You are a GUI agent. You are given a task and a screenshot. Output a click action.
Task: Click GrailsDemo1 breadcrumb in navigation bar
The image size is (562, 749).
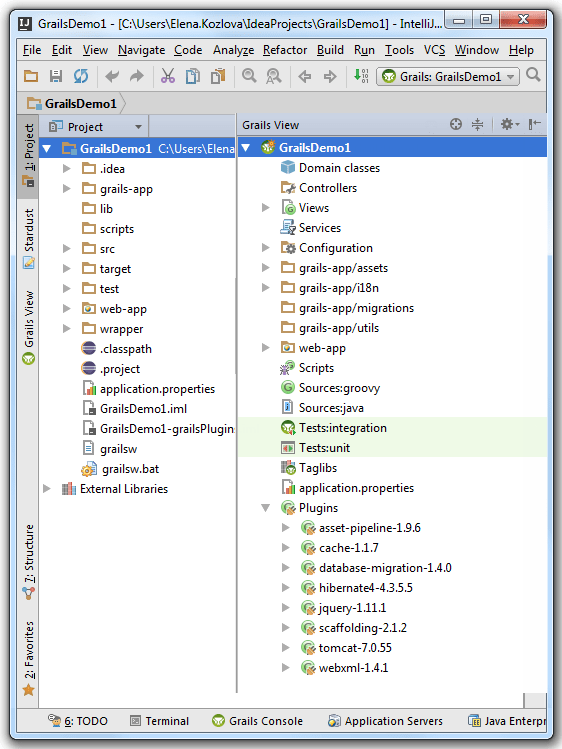[x=72, y=104]
